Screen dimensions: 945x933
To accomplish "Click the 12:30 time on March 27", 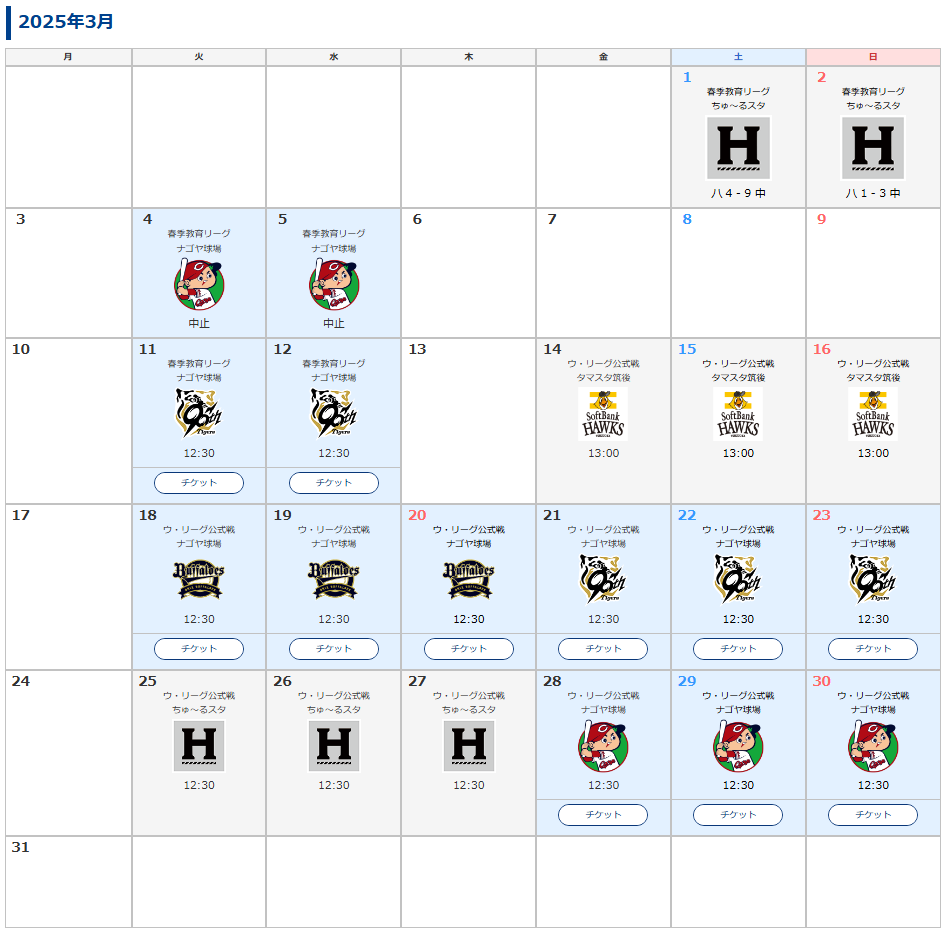I will (x=469, y=785).
